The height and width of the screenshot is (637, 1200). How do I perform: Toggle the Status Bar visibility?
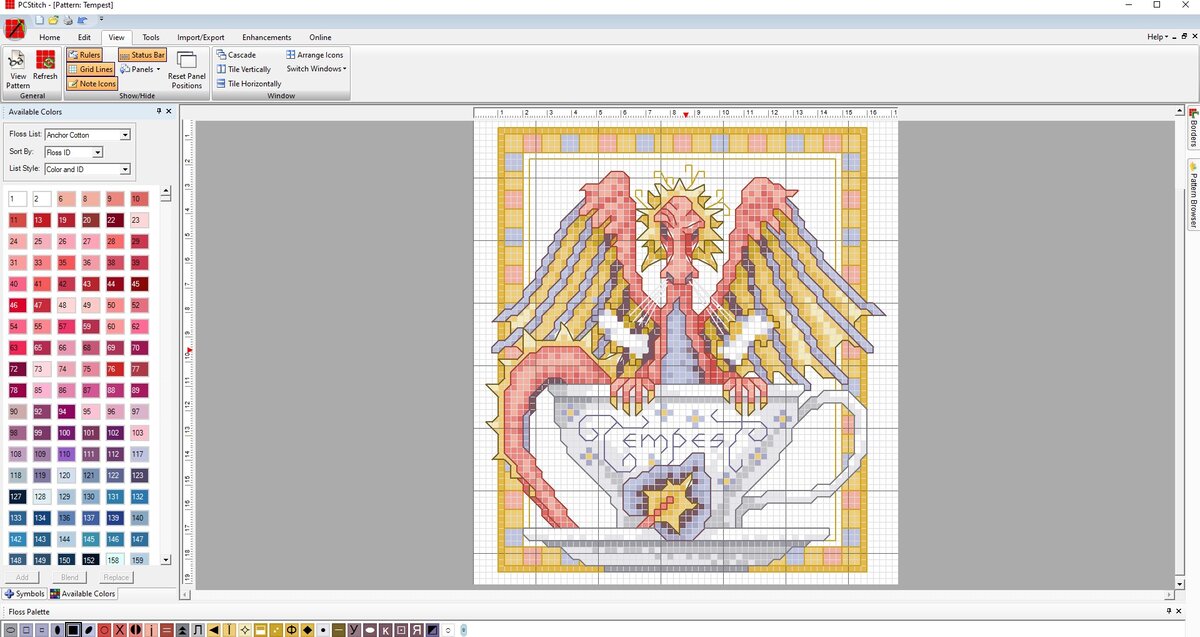(x=143, y=55)
